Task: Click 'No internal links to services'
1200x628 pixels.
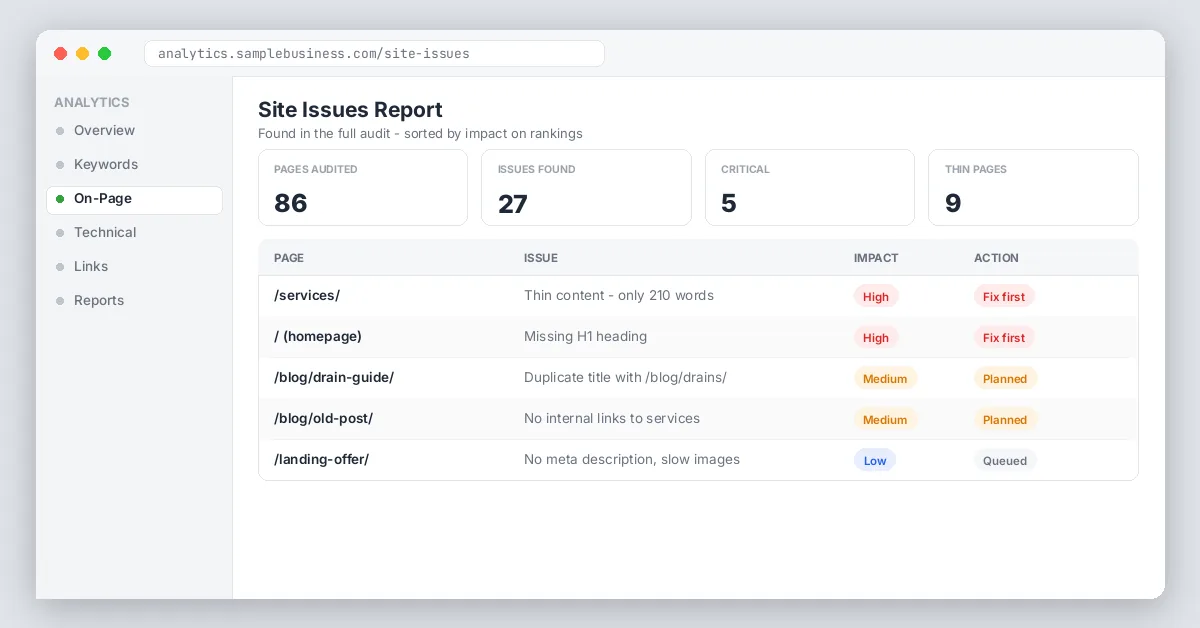Action: (x=612, y=418)
